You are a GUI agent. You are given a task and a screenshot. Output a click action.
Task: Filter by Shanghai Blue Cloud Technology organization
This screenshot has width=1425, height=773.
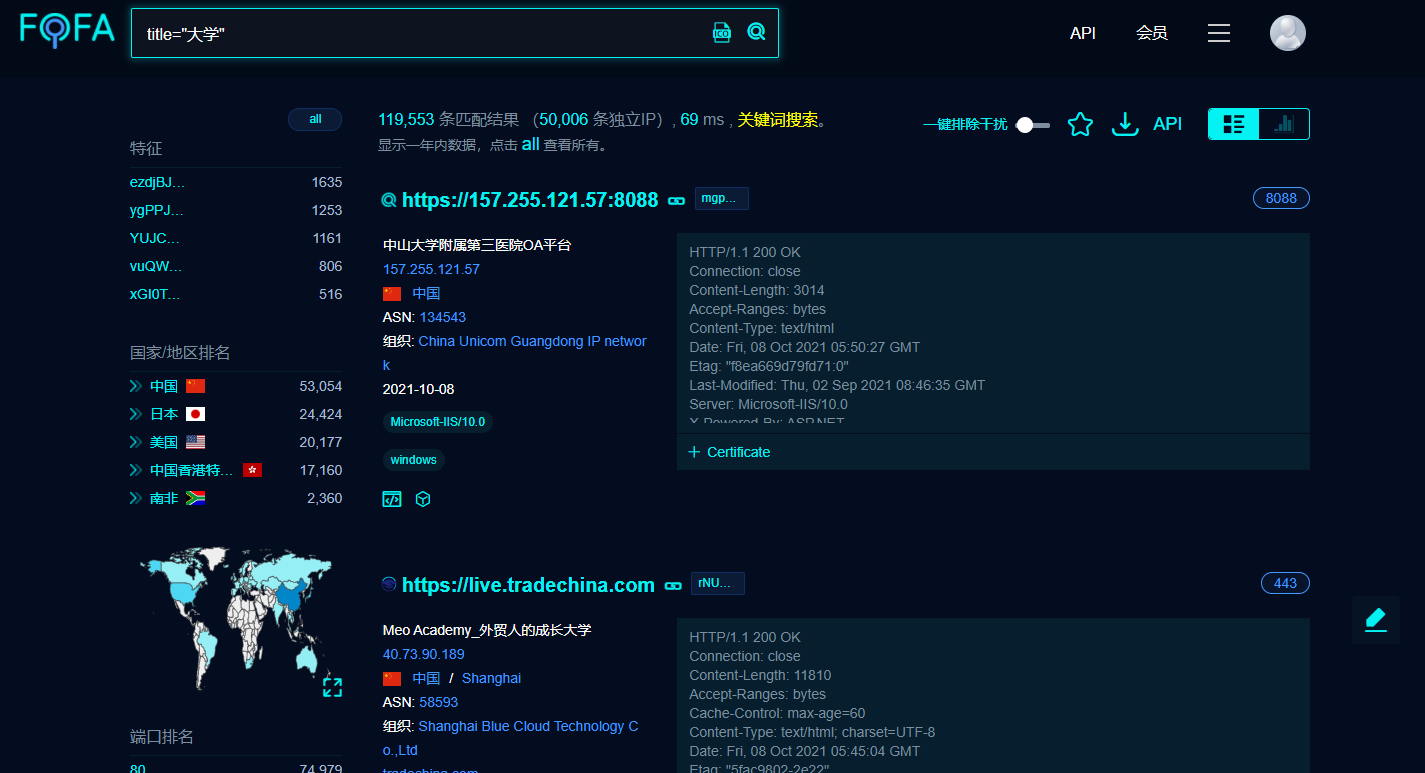[x=511, y=738]
